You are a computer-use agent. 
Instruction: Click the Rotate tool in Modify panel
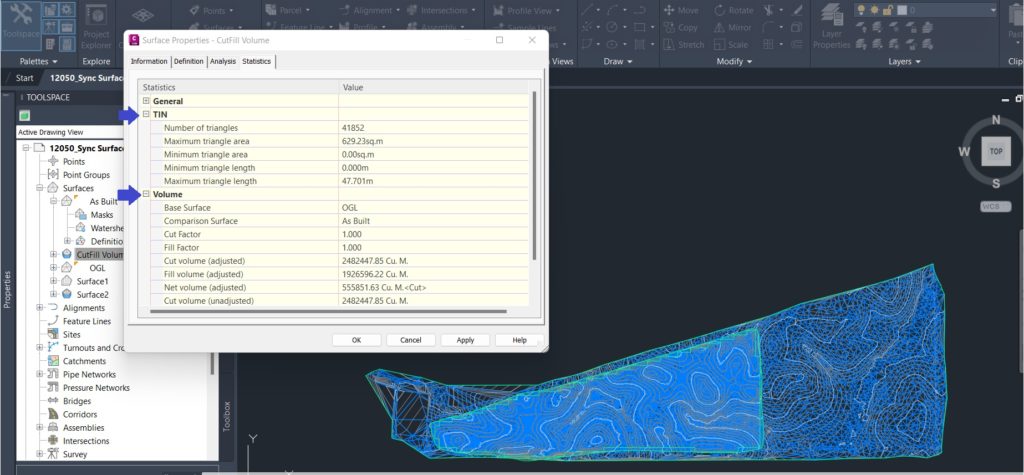[x=734, y=10]
